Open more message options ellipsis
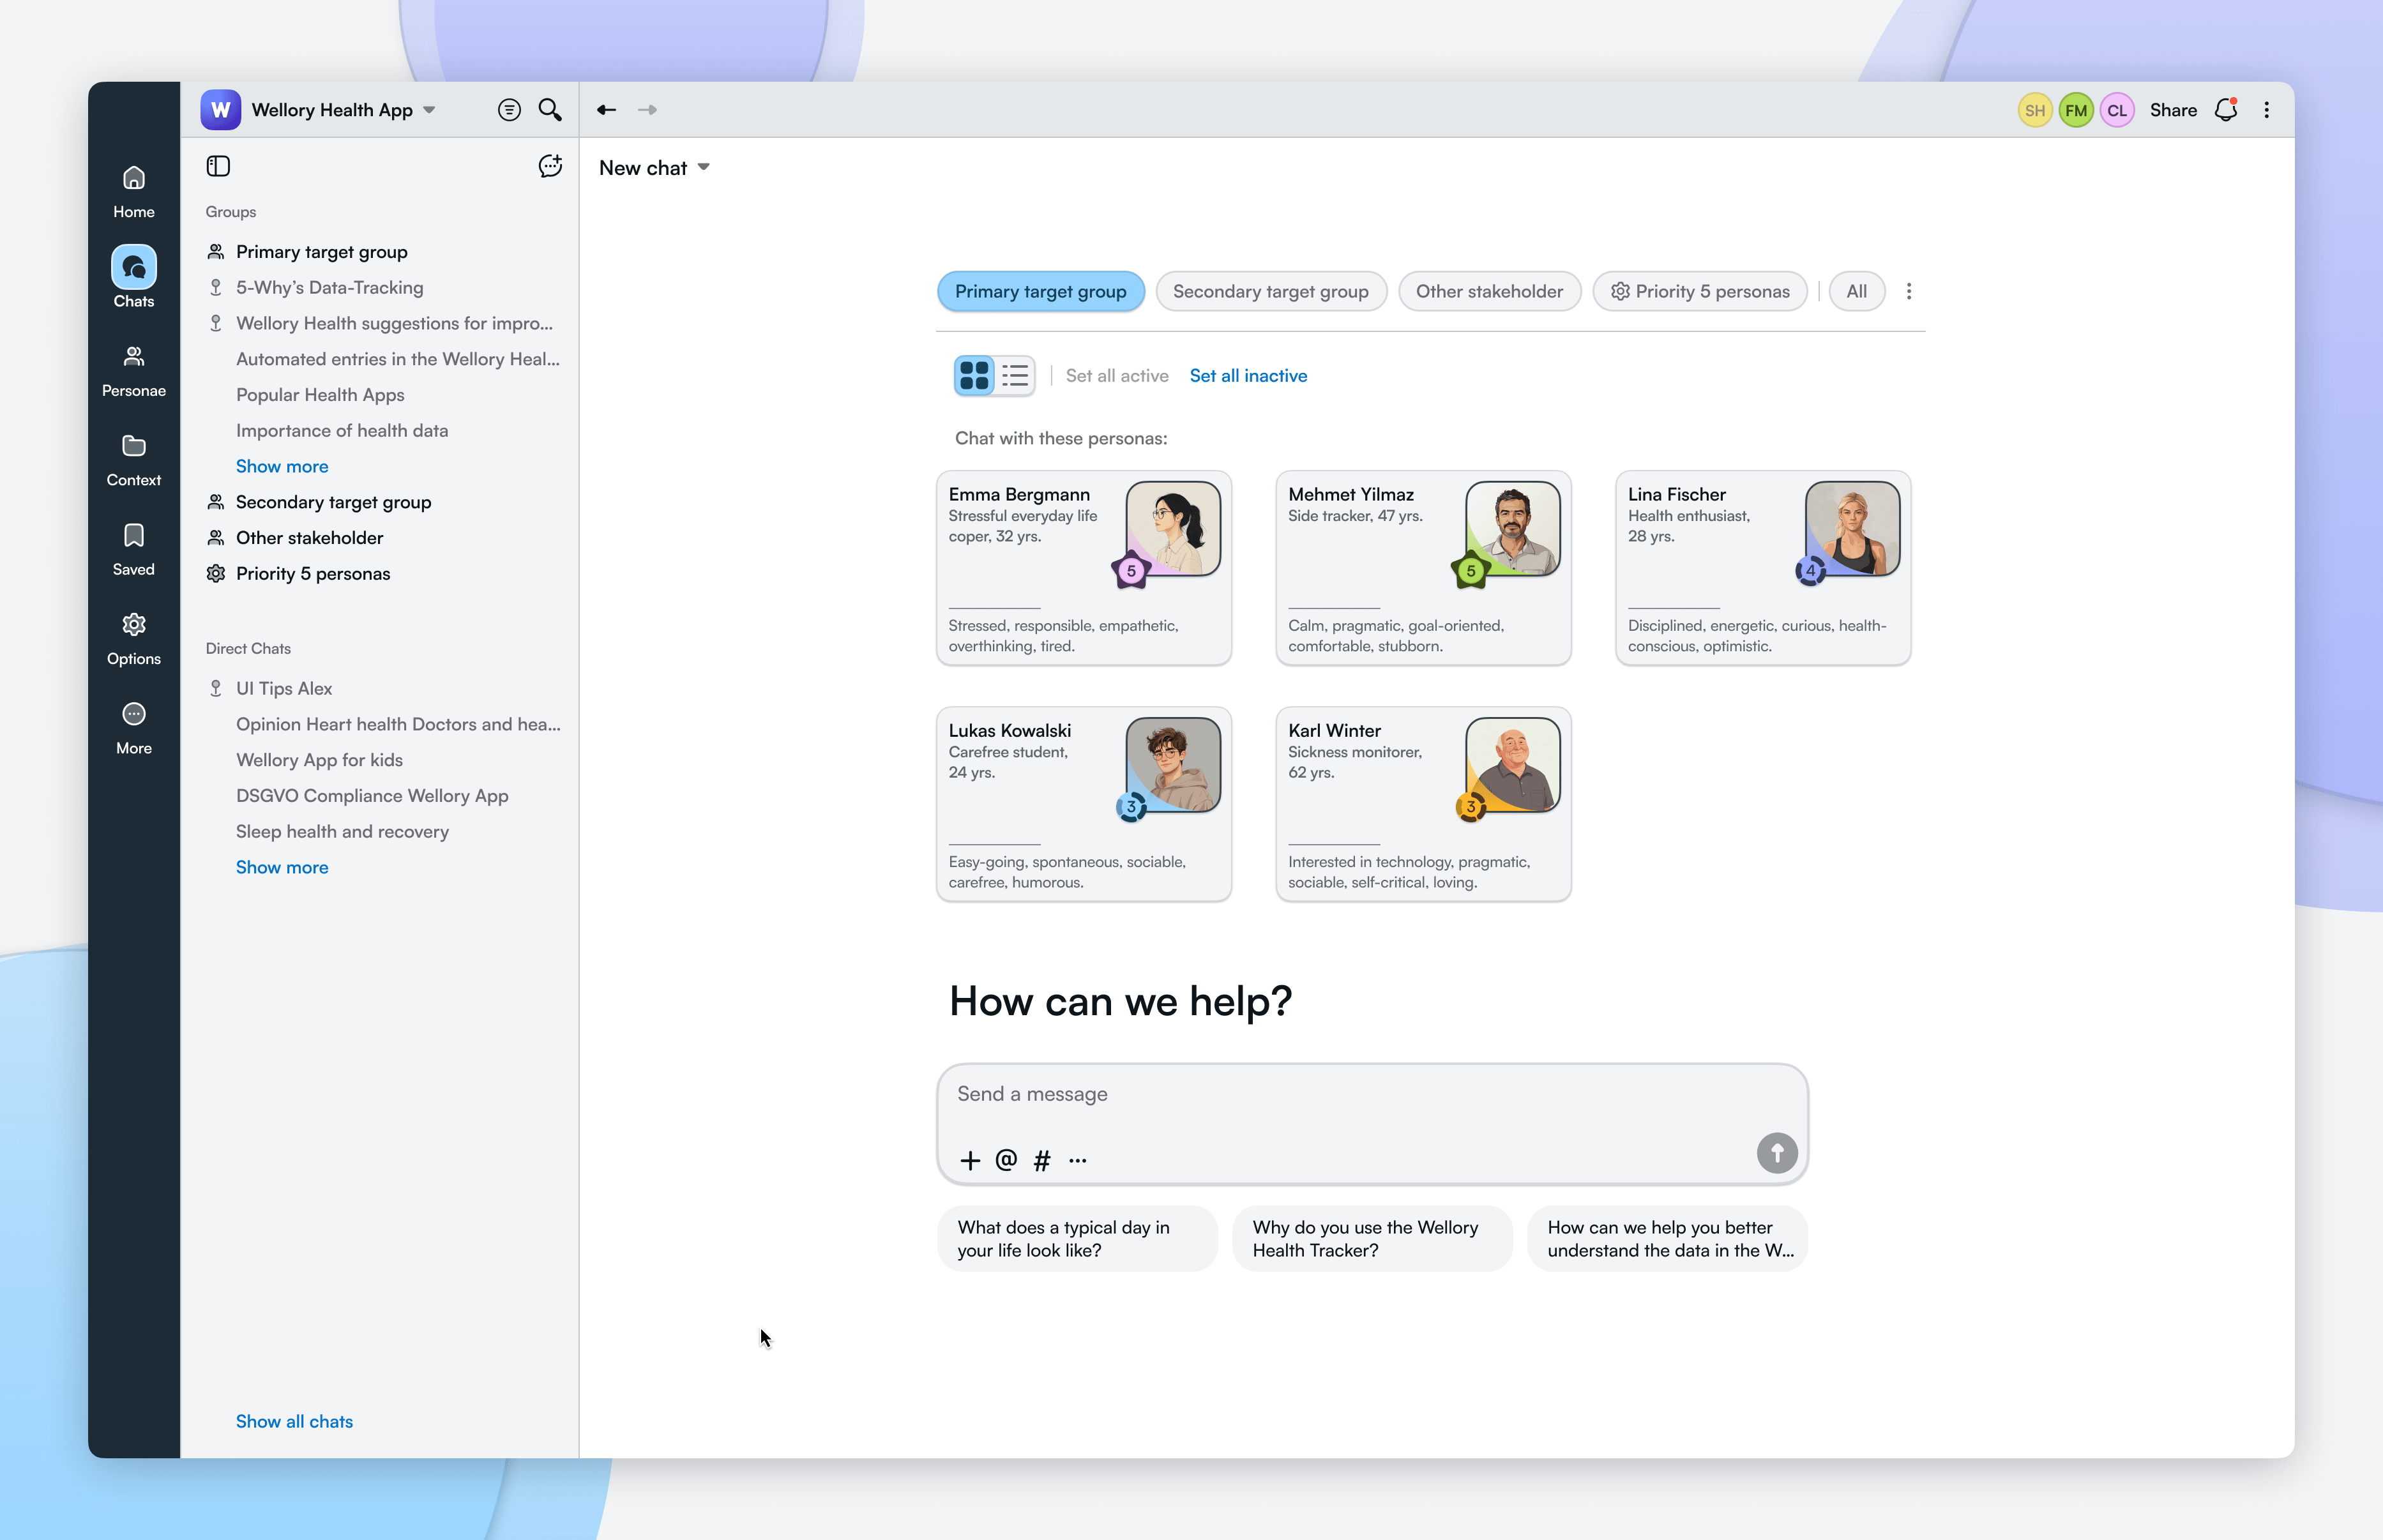 (1077, 1160)
